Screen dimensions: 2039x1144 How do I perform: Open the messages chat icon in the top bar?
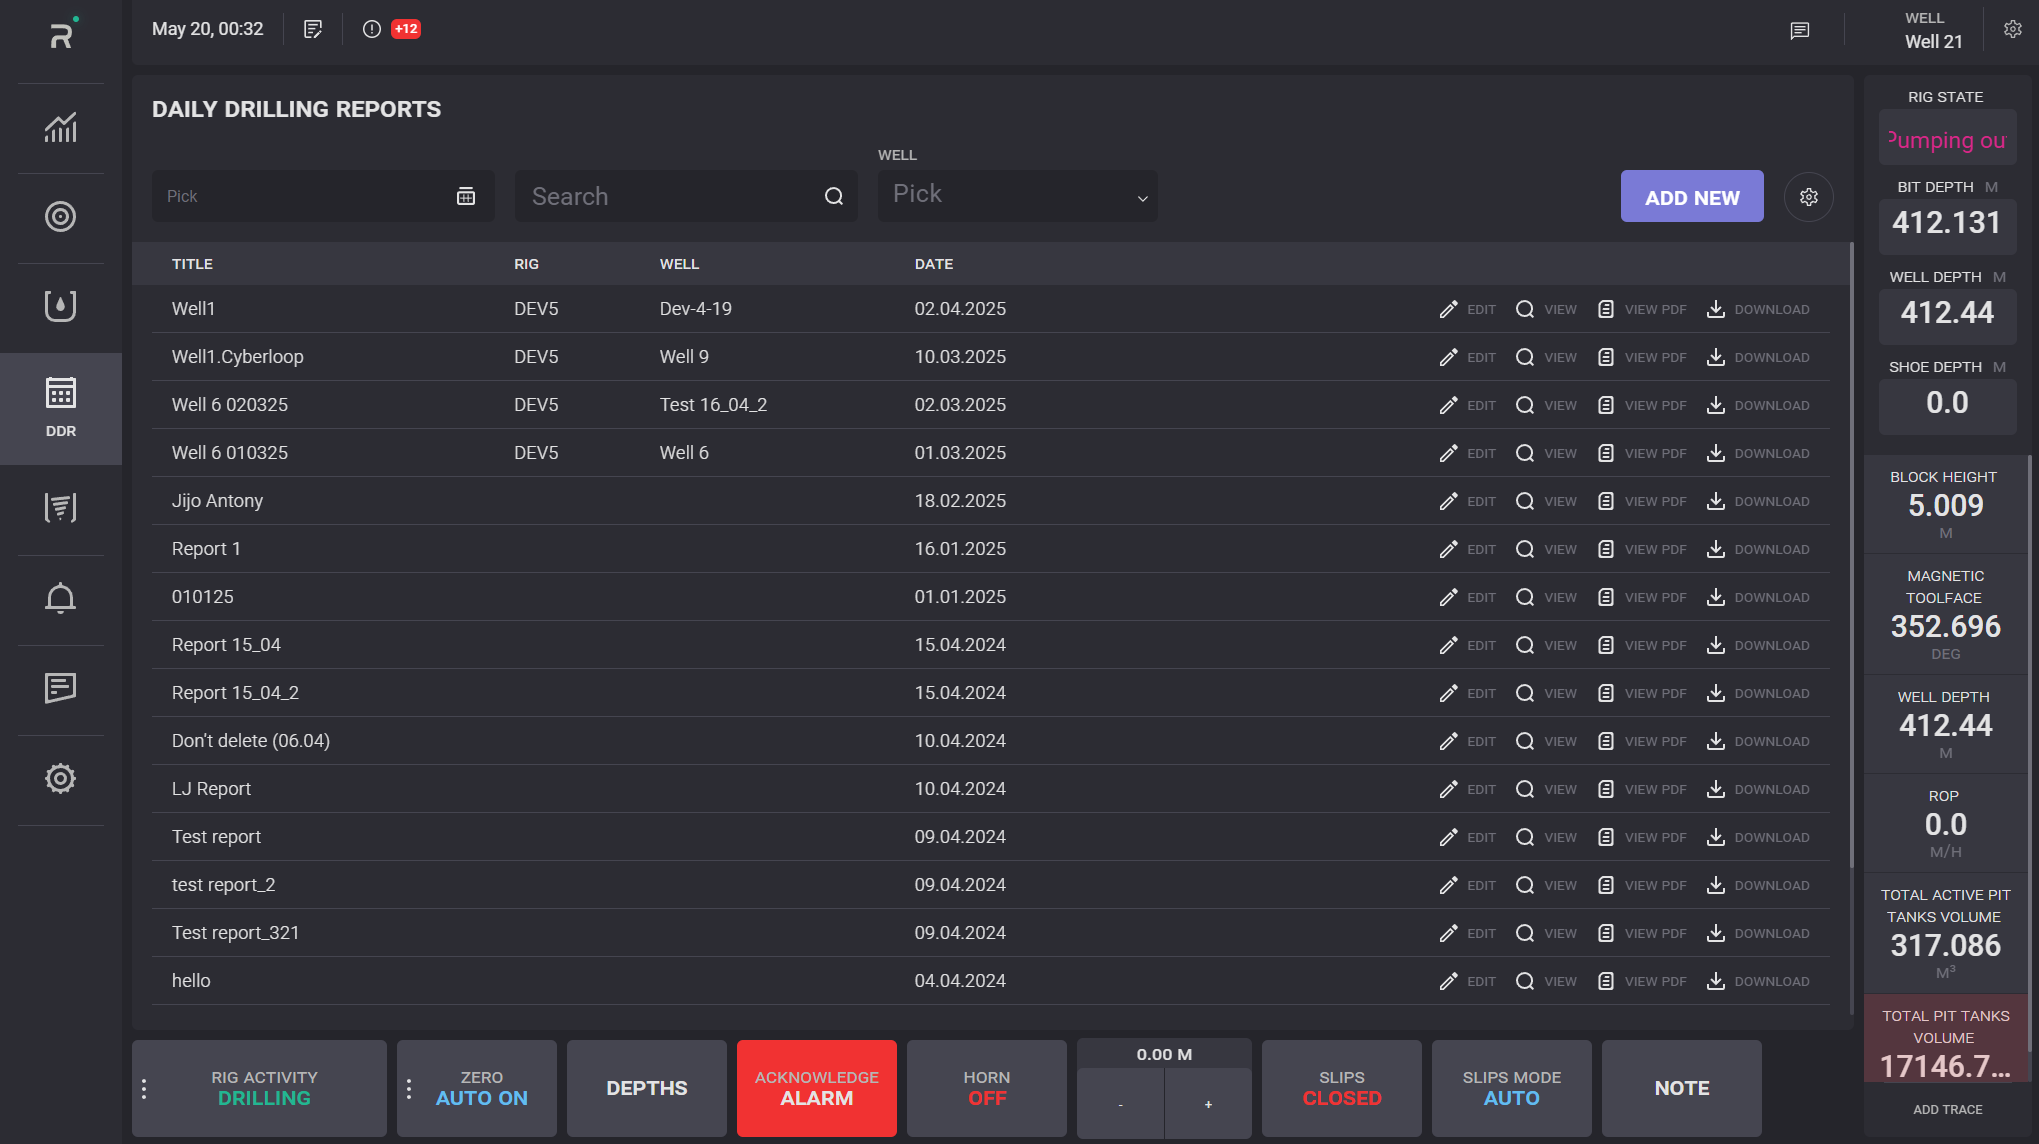[x=1799, y=30]
